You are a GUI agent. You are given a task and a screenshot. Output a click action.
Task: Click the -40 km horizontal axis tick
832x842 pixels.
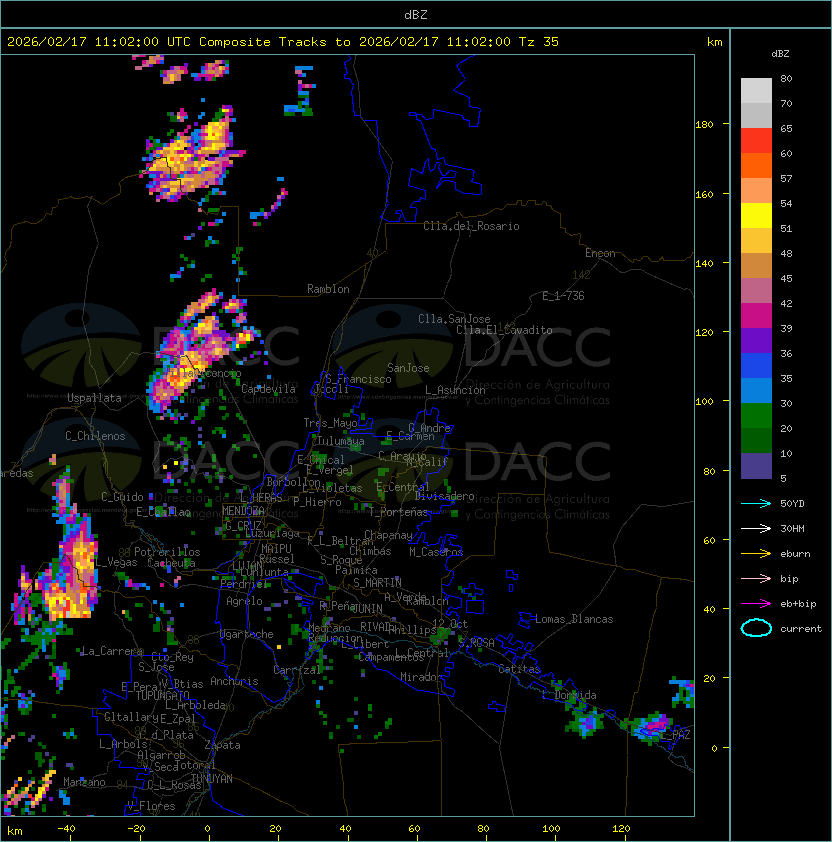click(x=66, y=829)
